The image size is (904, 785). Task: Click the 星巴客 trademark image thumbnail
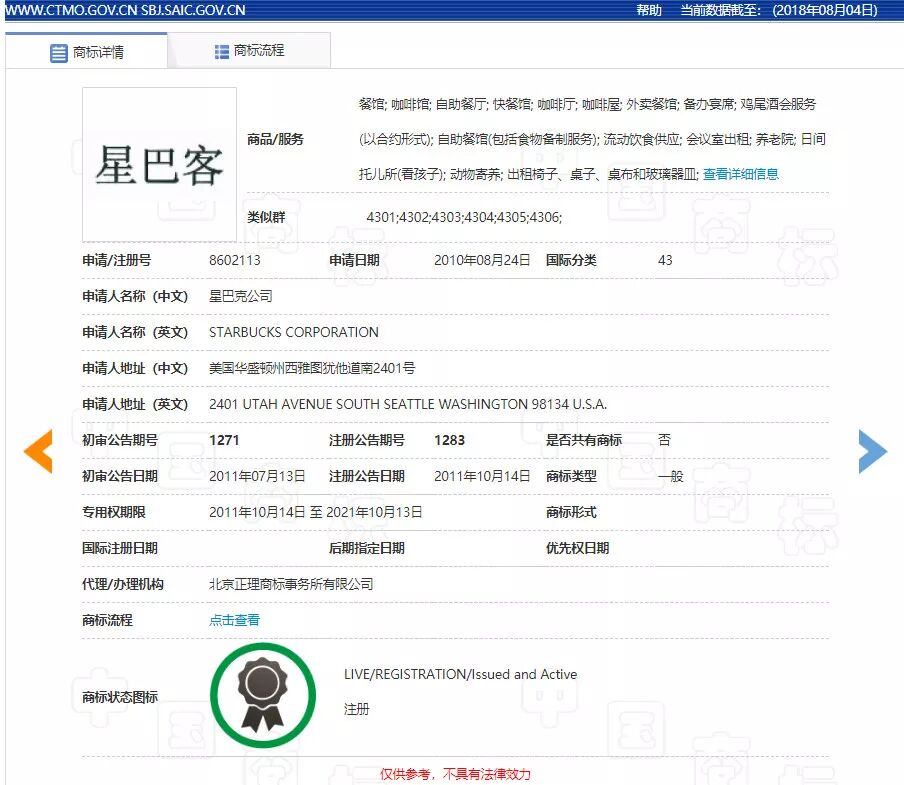pos(159,164)
